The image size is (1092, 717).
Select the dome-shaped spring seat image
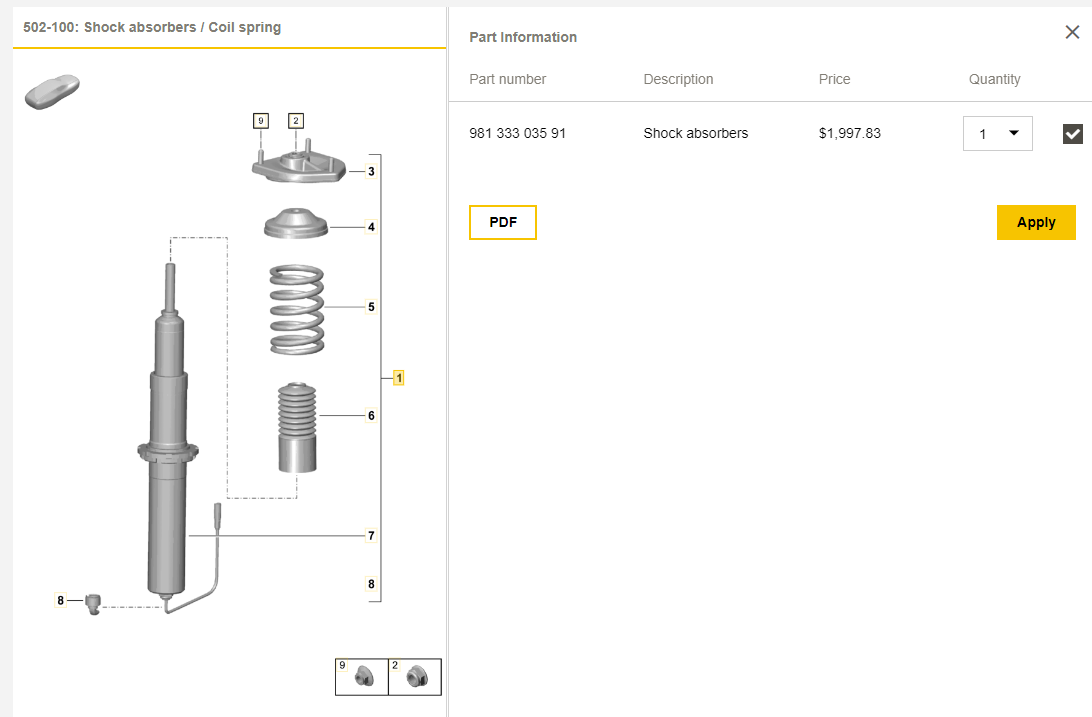[296, 223]
